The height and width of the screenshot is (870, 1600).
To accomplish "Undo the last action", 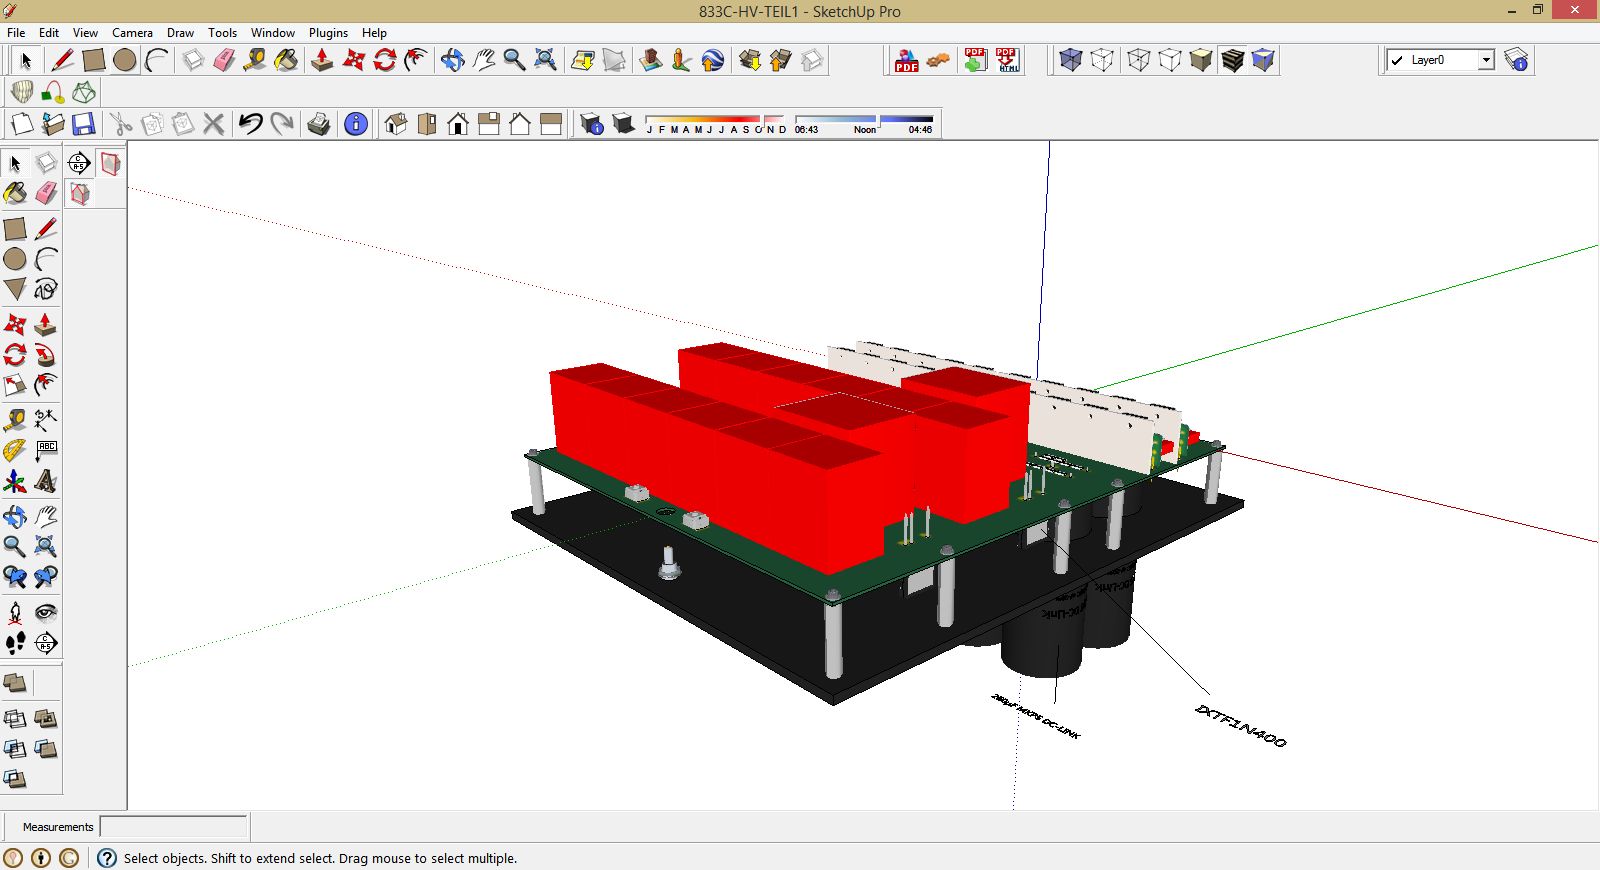I will pos(251,124).
